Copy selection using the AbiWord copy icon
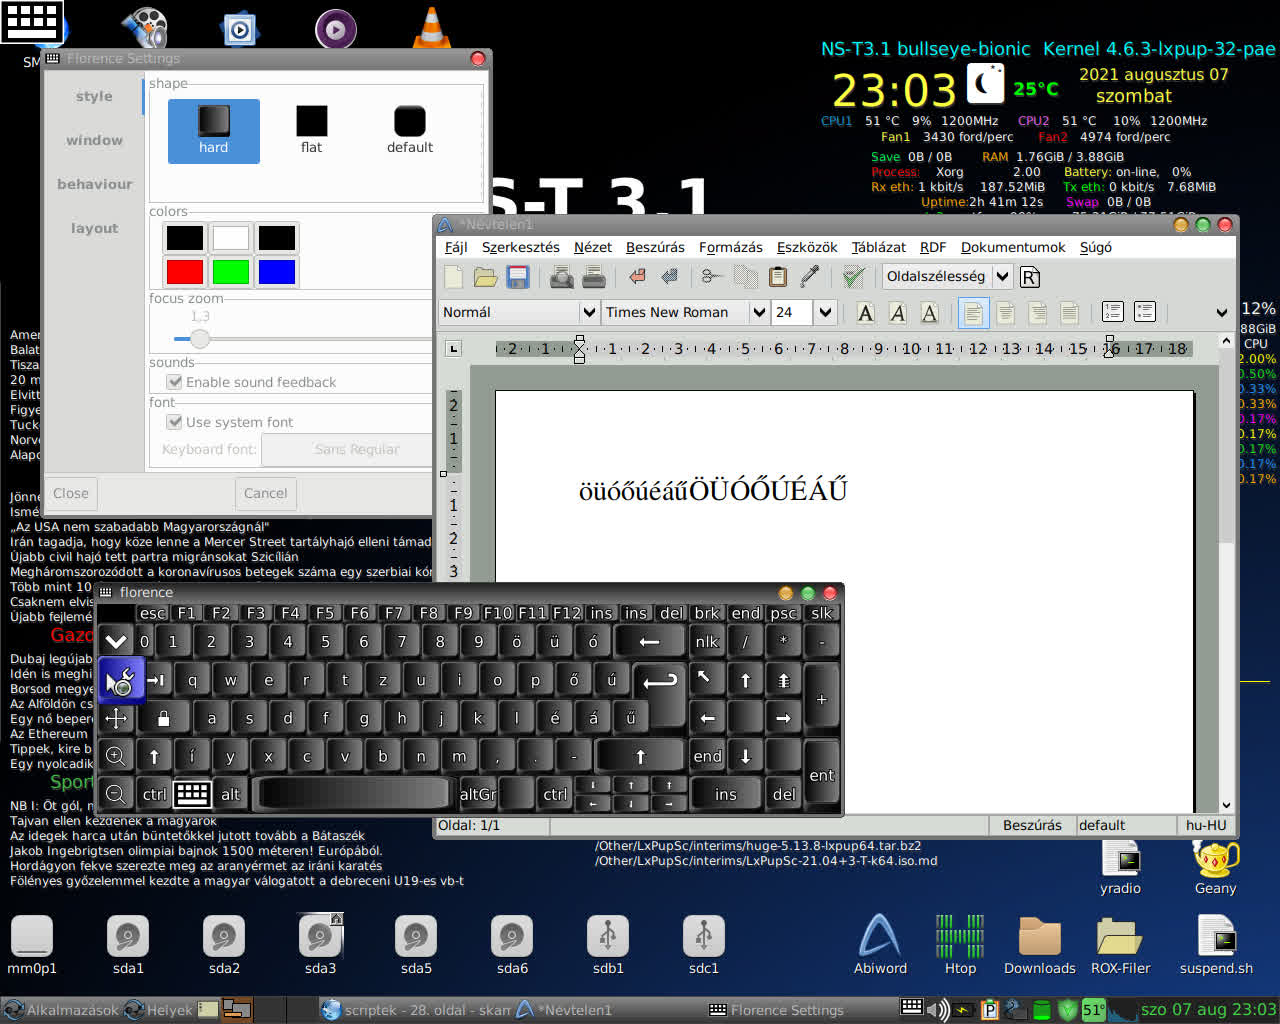The width and height of the screenshot is (1280, 1024). 745,277
